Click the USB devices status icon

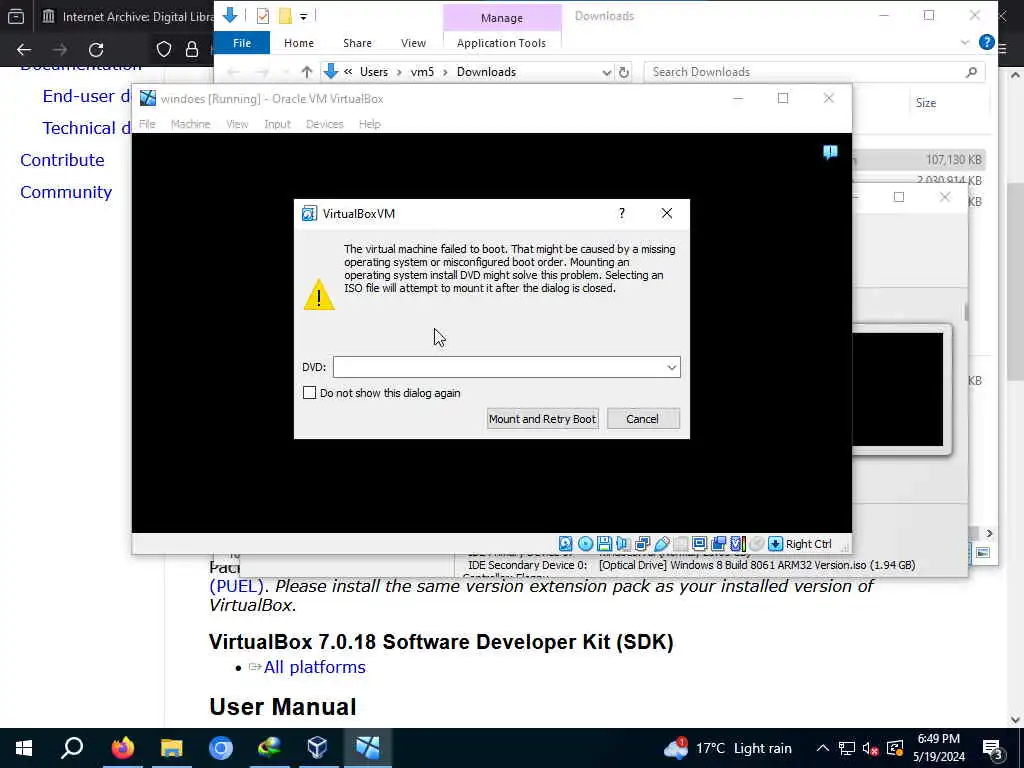point(662,544)
